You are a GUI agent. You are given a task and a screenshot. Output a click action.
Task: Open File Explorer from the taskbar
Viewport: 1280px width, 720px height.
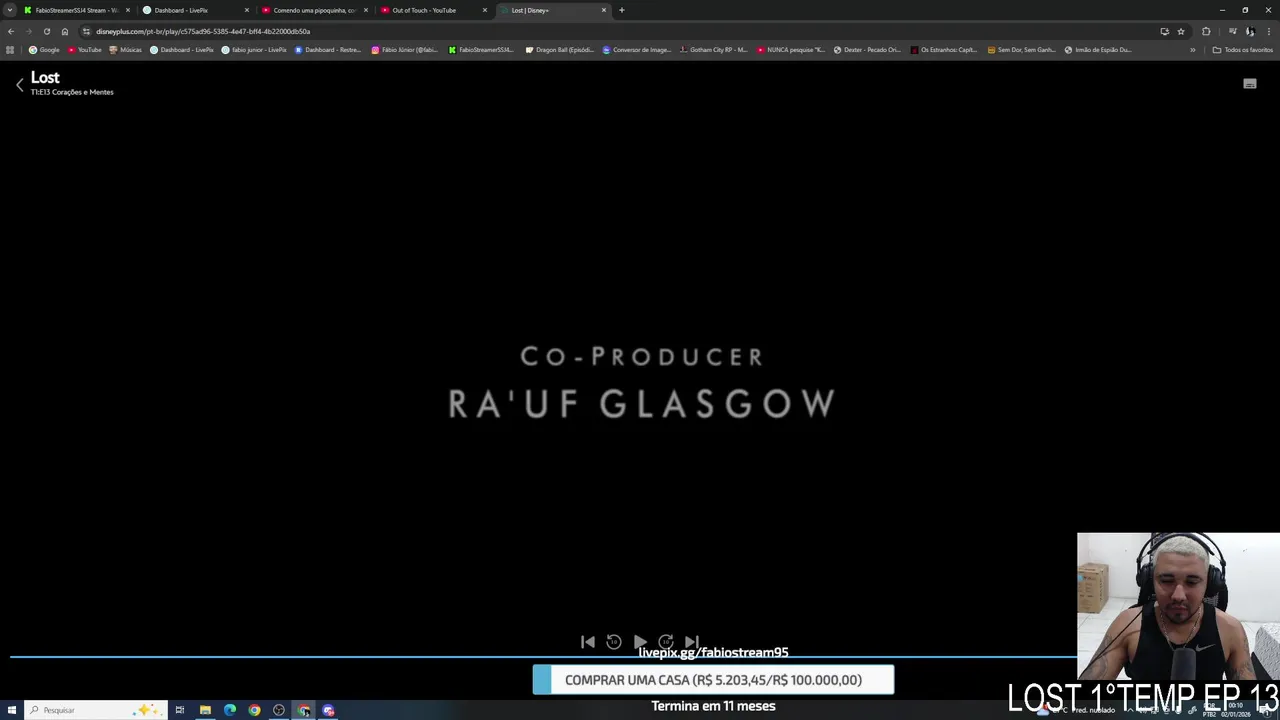(205, 710)
